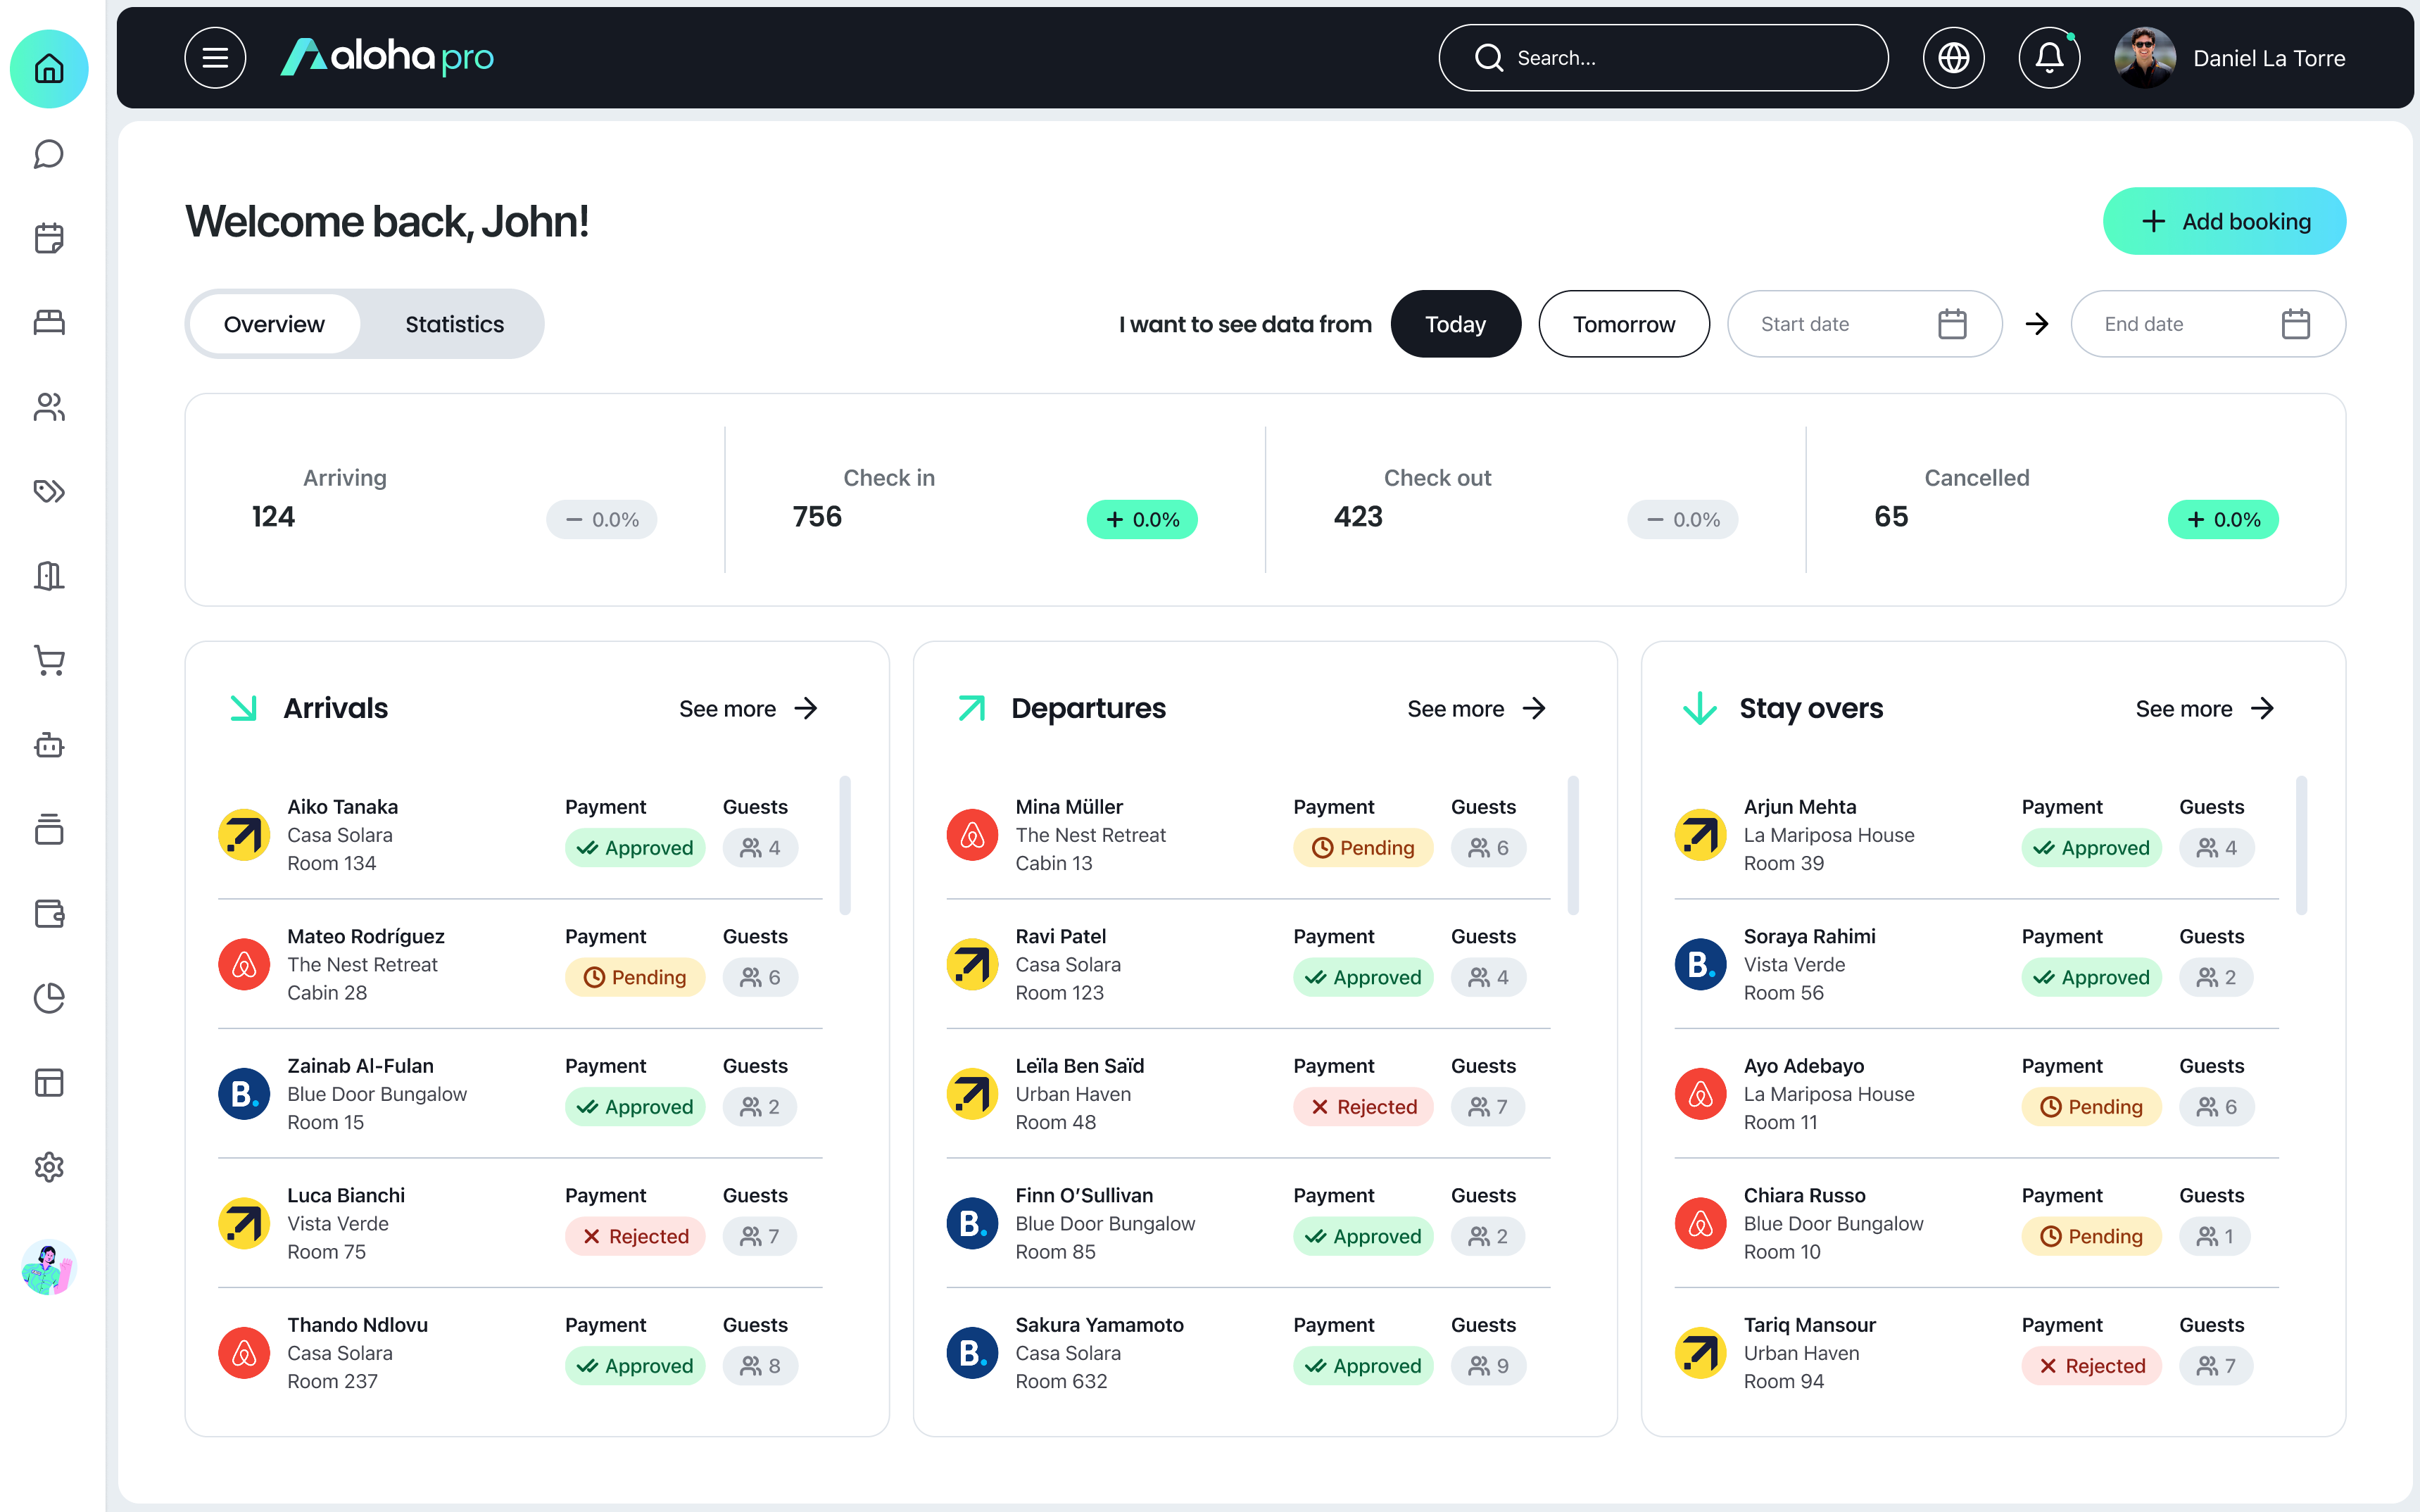Open the bed rooms sidebar icon
The width and height of the screenshot is (2420, 1512).
(49, 322)
